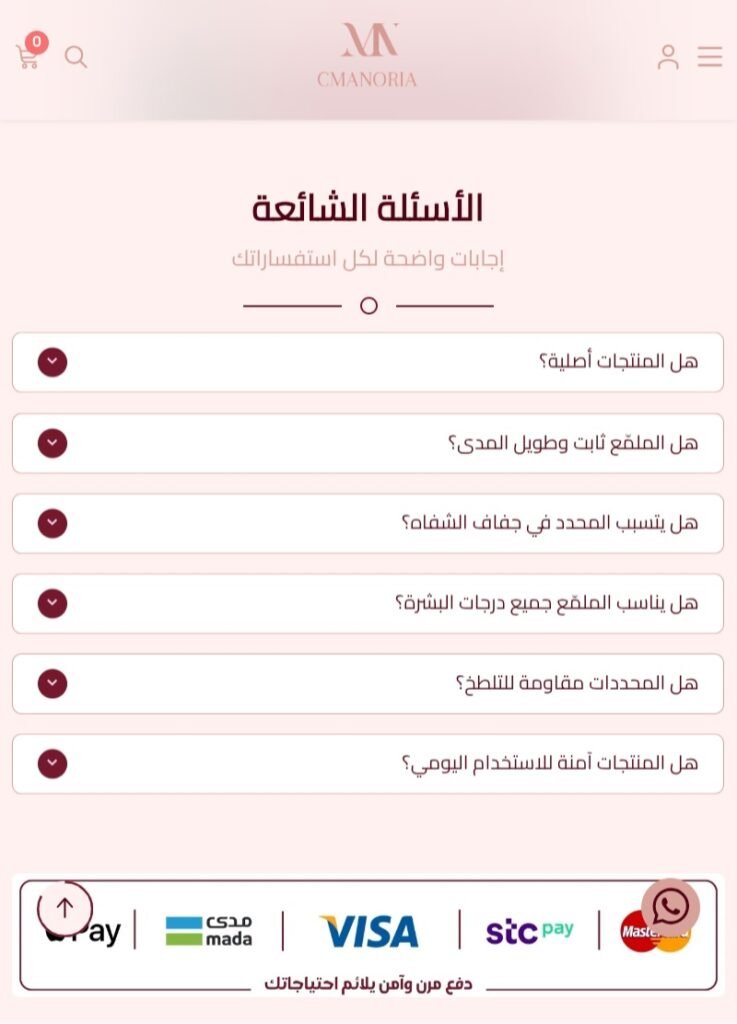Expand chevron for الملمّع ثابت وطويل المدى

click(x=52, y=443)
